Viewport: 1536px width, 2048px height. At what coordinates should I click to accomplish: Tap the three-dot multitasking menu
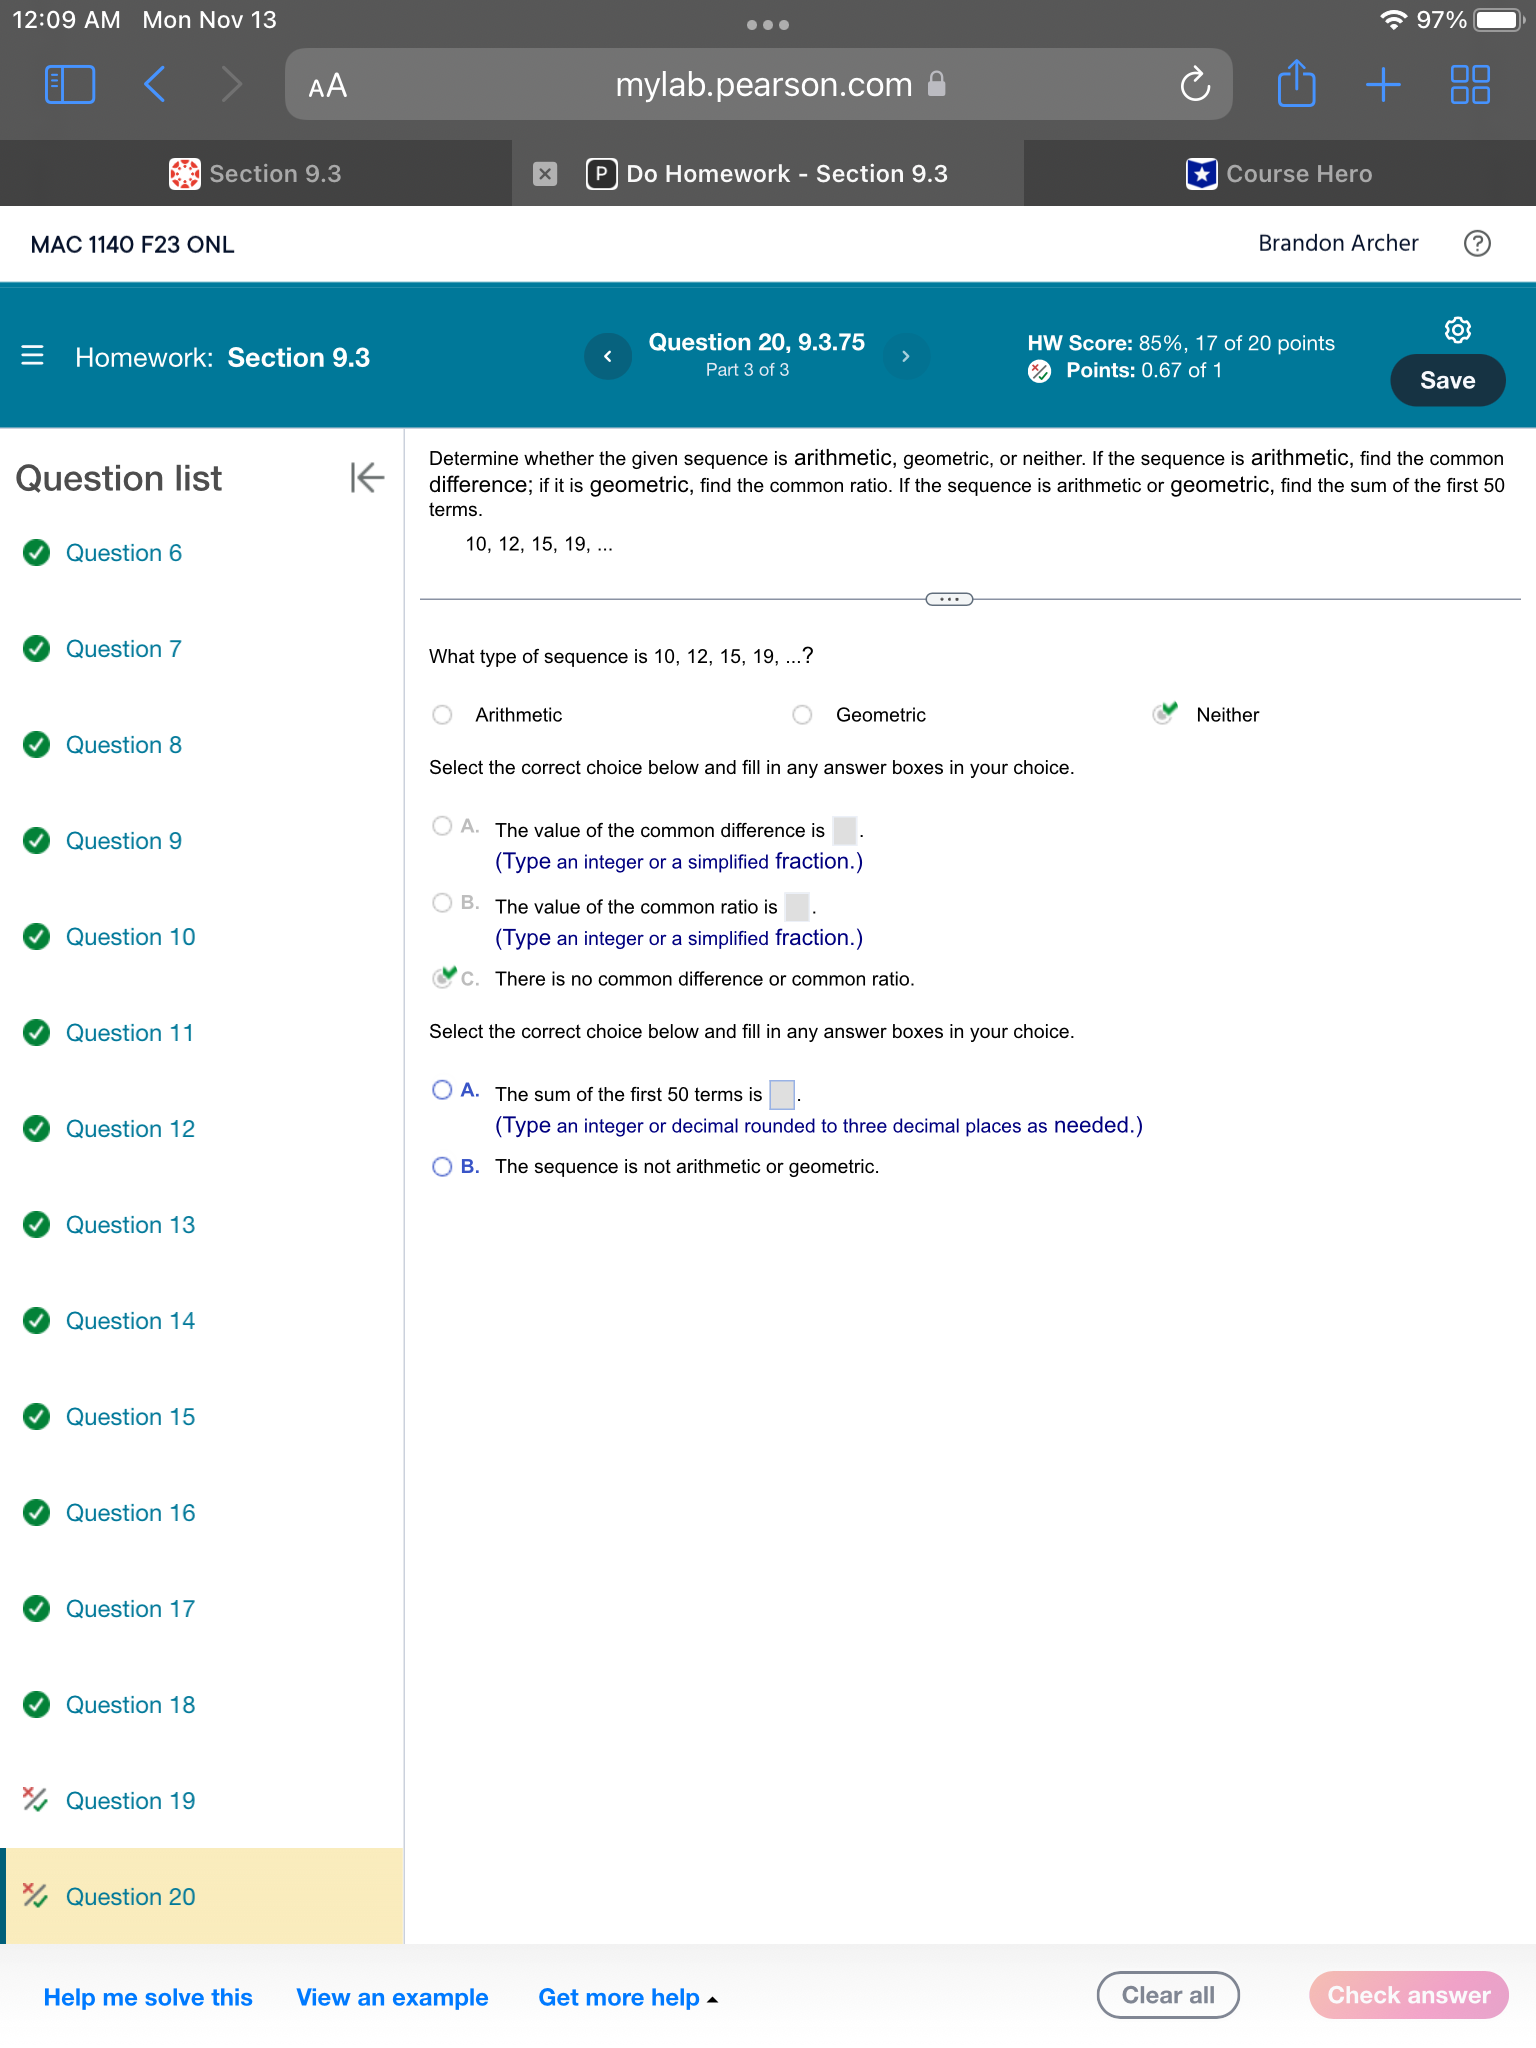pyautogui.click(x=768, y=25)
